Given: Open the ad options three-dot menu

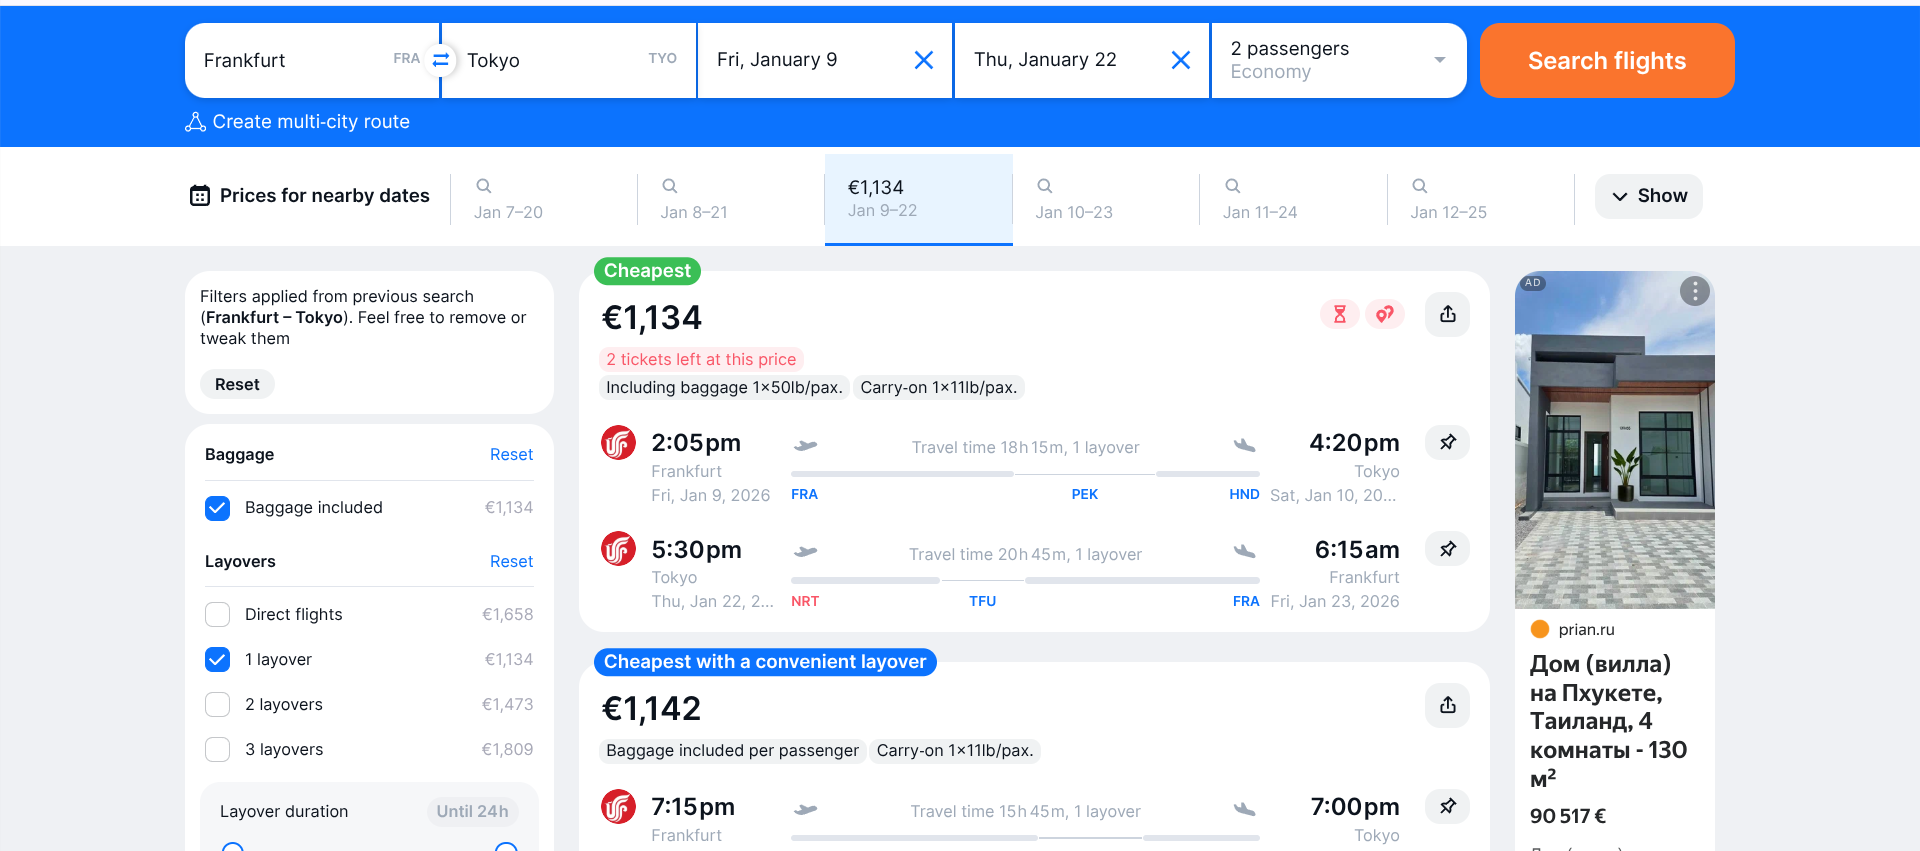Looking at the screenshot, I should tap(1694, 291).
